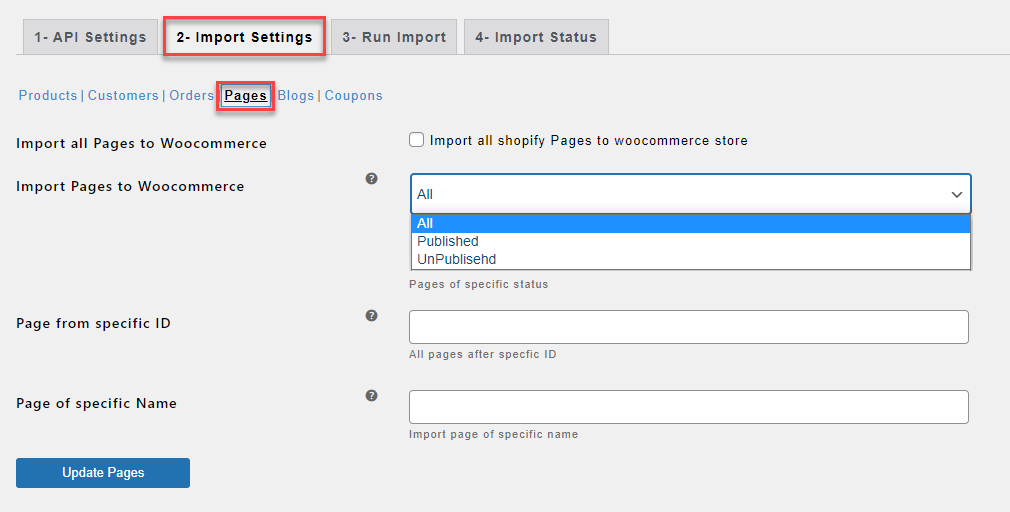Focus the Page of specific Name field
The image size is (1010, 512).
coord(689,407)
